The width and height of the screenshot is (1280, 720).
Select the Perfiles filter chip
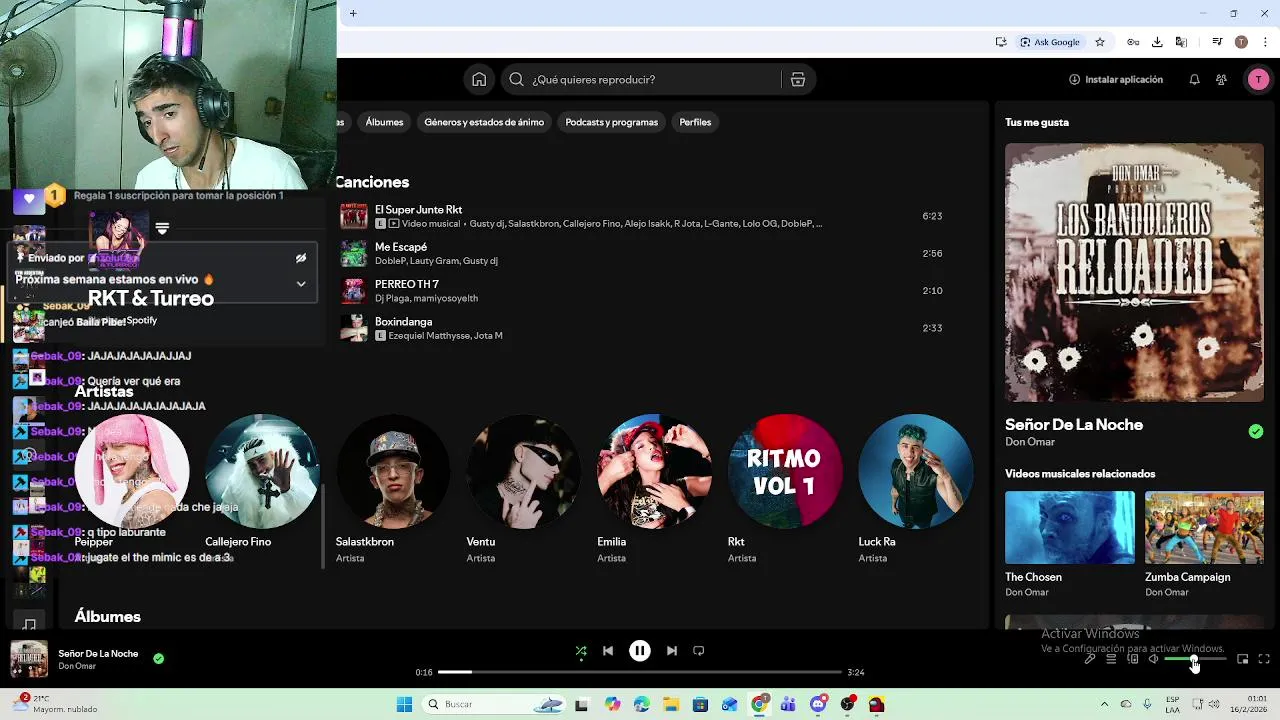click(695, 122)
